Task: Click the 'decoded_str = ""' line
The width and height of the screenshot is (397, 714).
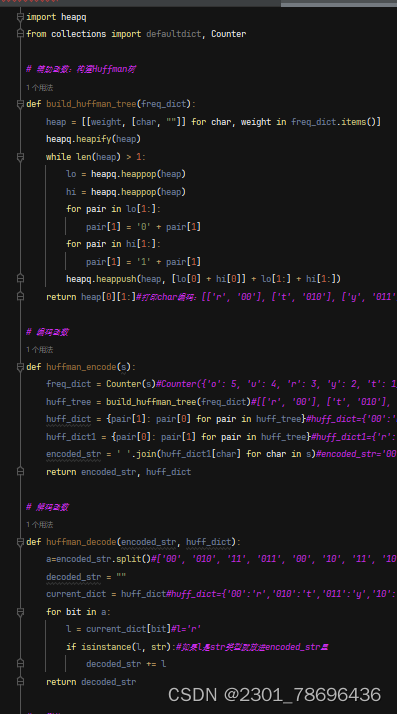Action: coord(86,577)
